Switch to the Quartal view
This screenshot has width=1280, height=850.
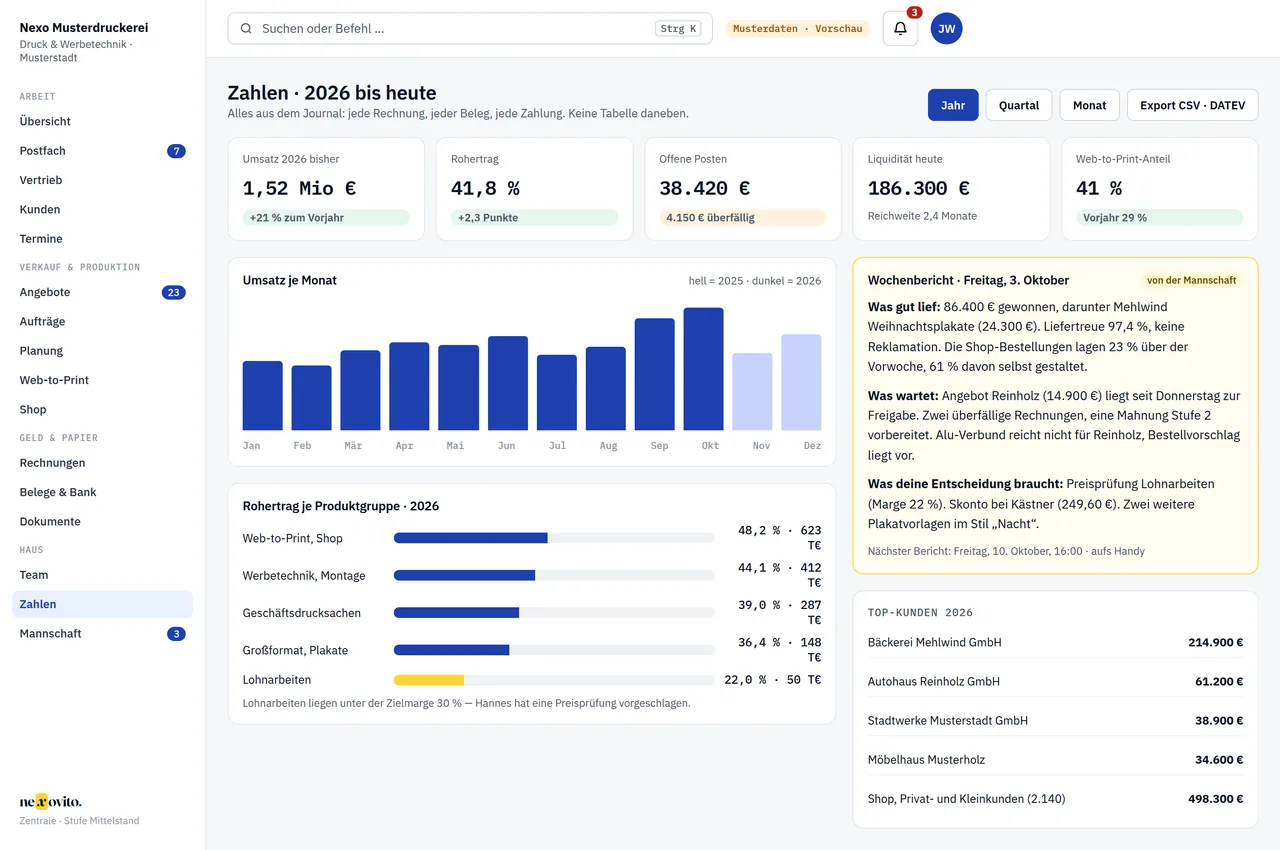pos(1019,105)
